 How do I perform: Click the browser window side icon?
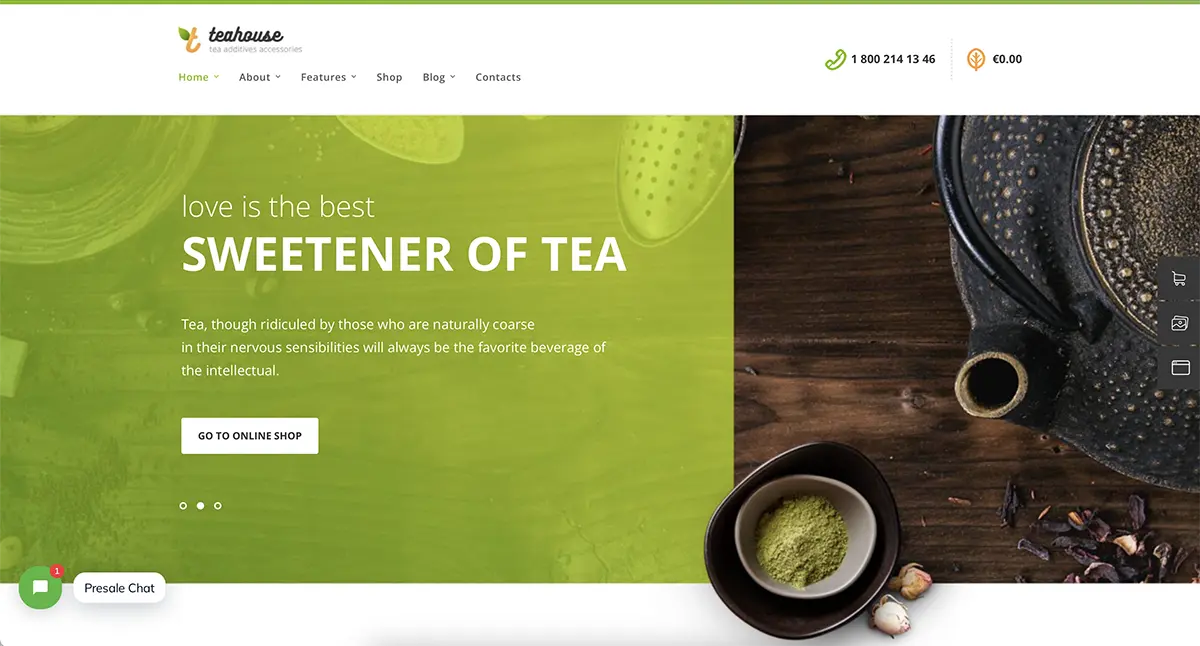pyautogui.click(x=1180, y=368)
